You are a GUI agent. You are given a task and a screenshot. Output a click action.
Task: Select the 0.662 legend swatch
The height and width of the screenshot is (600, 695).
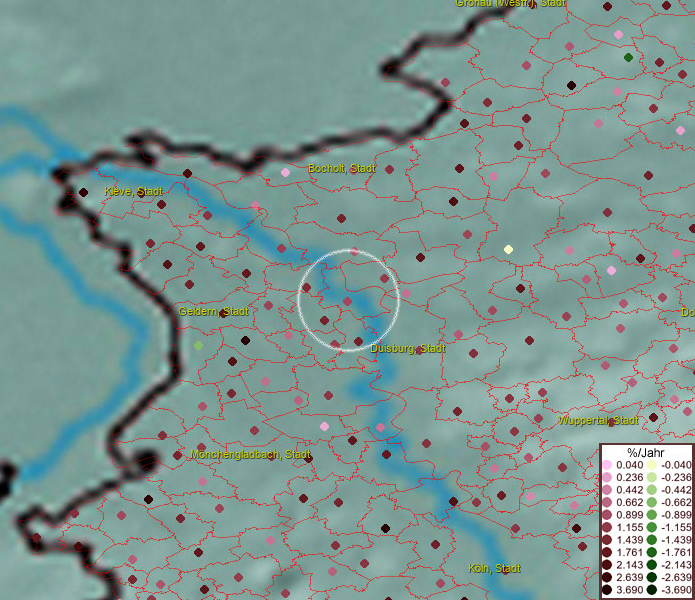[x=607, y=503]
